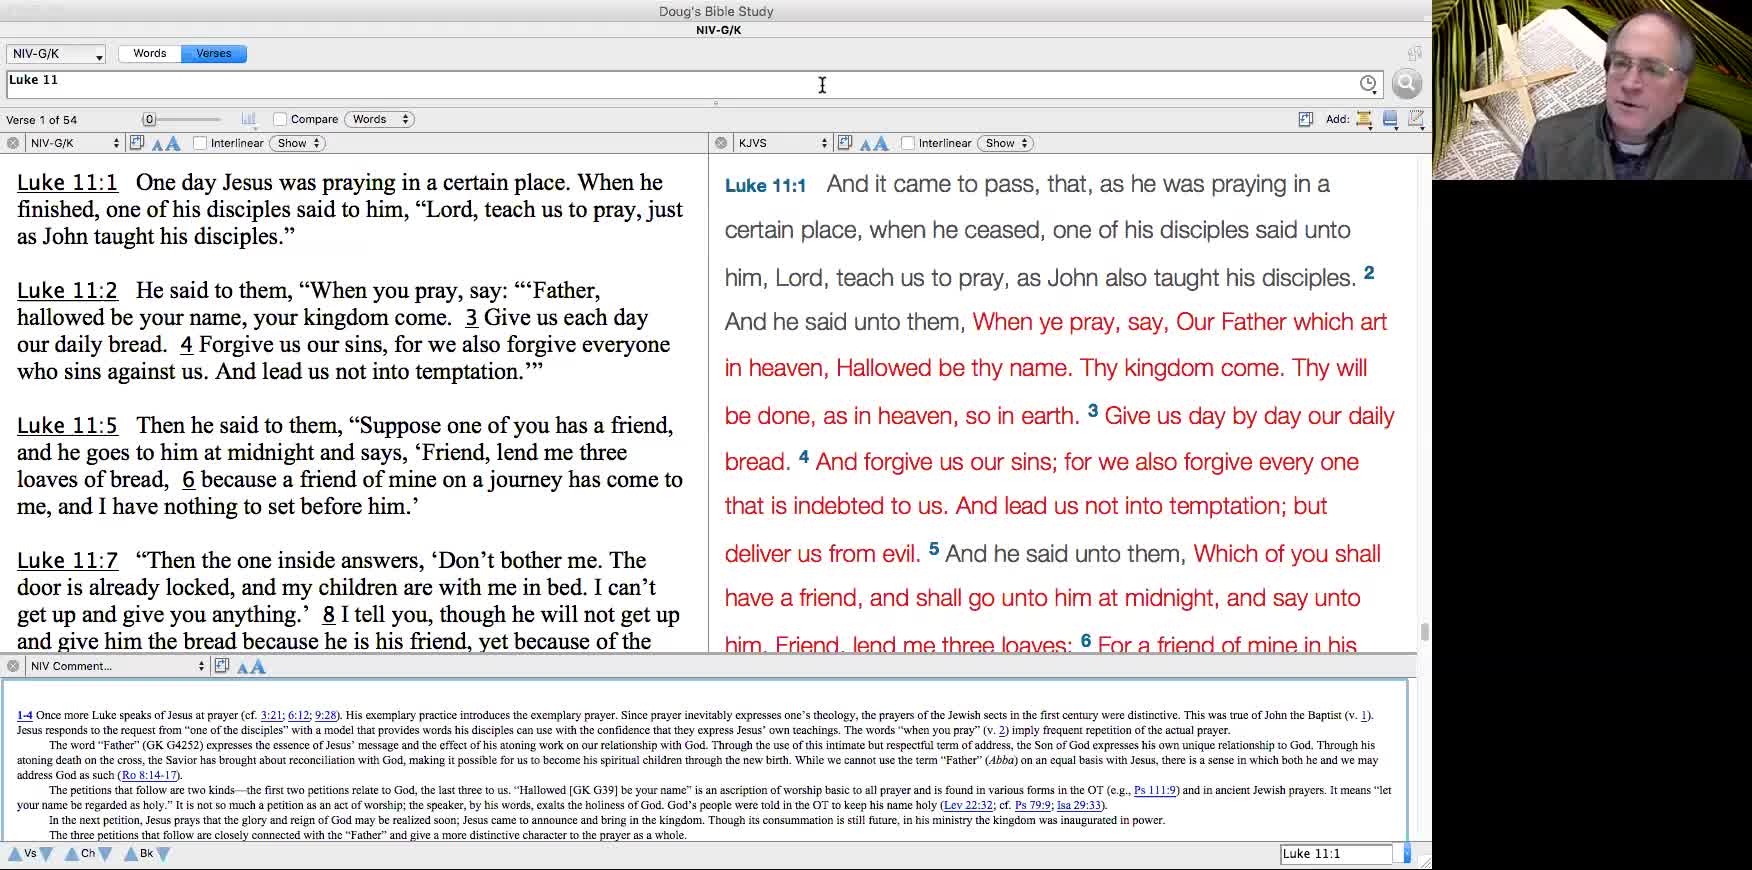Open the Isa 29:33 link in commentary

click(1078, 805)
